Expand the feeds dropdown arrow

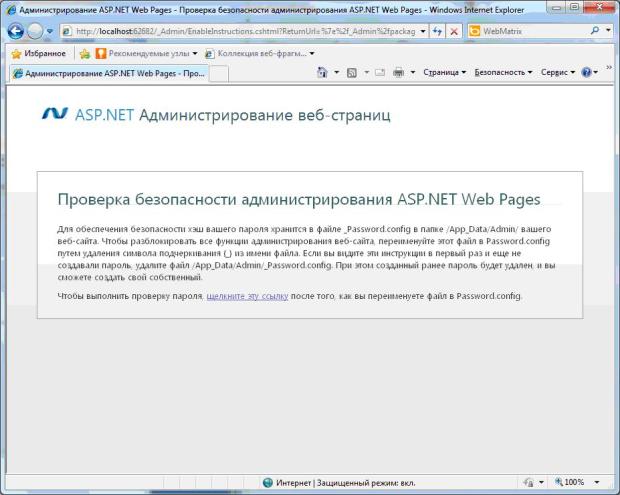click(366, 72)
